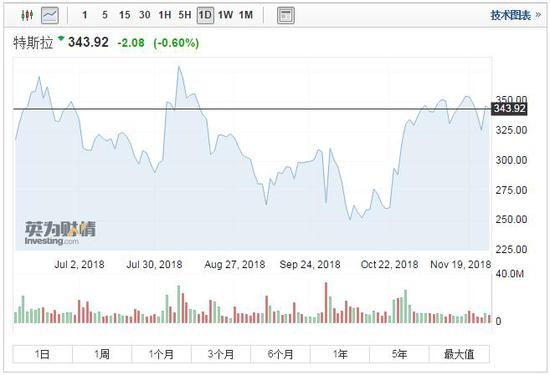Choose the 5H interval
This screenshot has width=550, height=375.
tap(185, 15)
